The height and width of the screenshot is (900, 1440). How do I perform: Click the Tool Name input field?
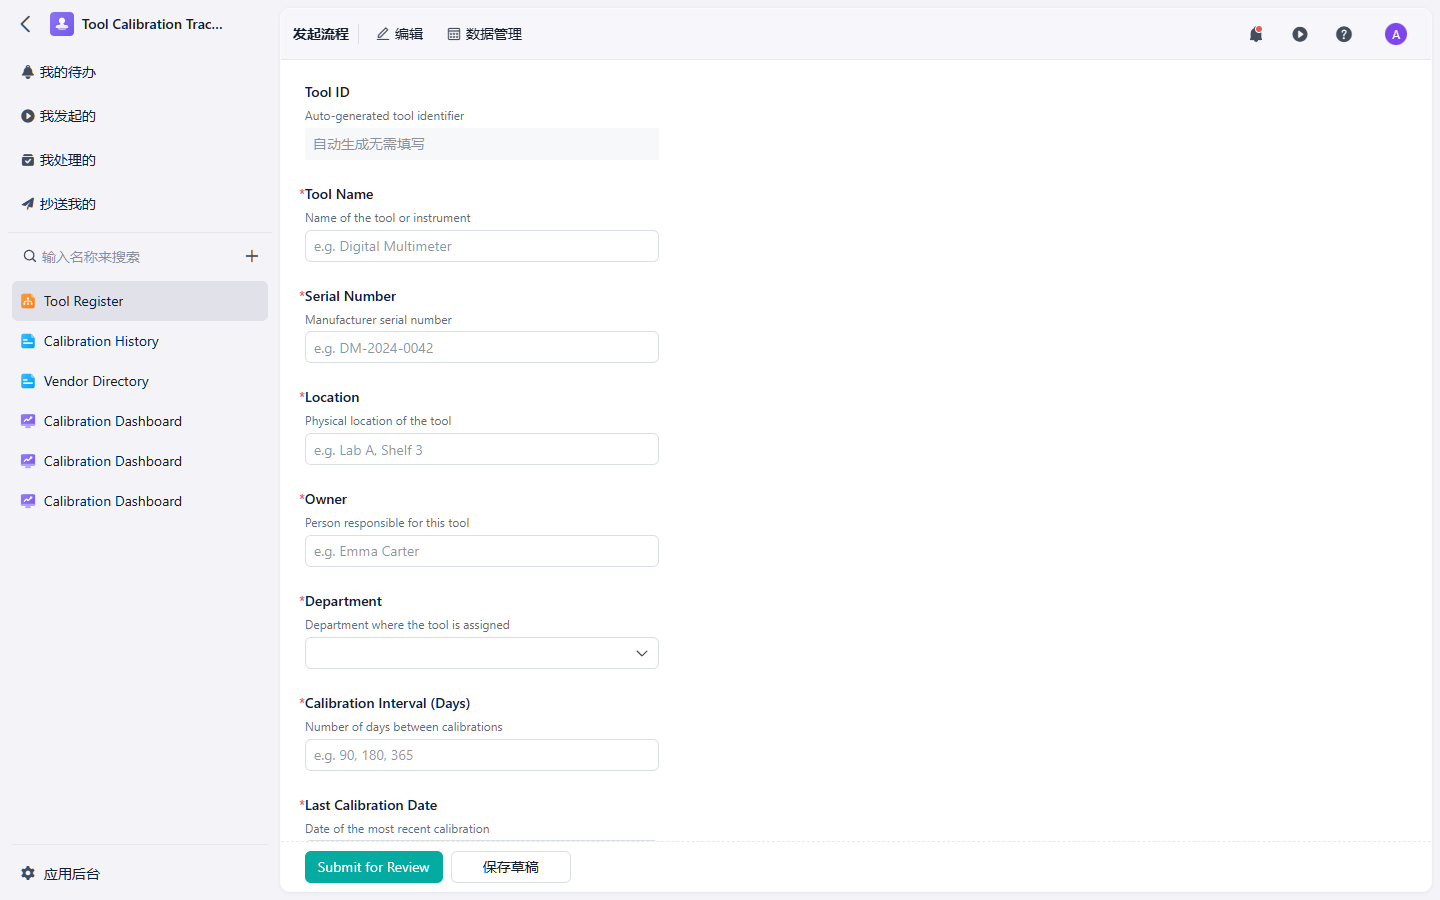tap(482, 246)
